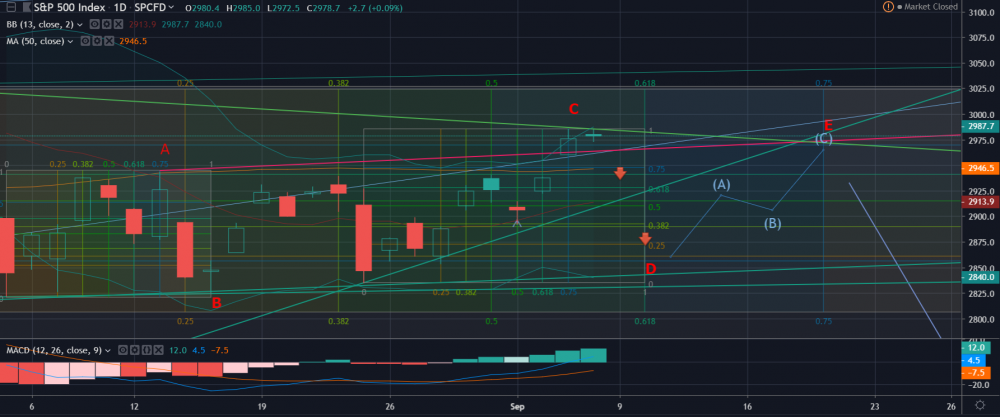Click the flag icon beside S&P 500 Index
Image resolution: width=1000 pixels, height=417 pixels.
click(x=26, y=8)
